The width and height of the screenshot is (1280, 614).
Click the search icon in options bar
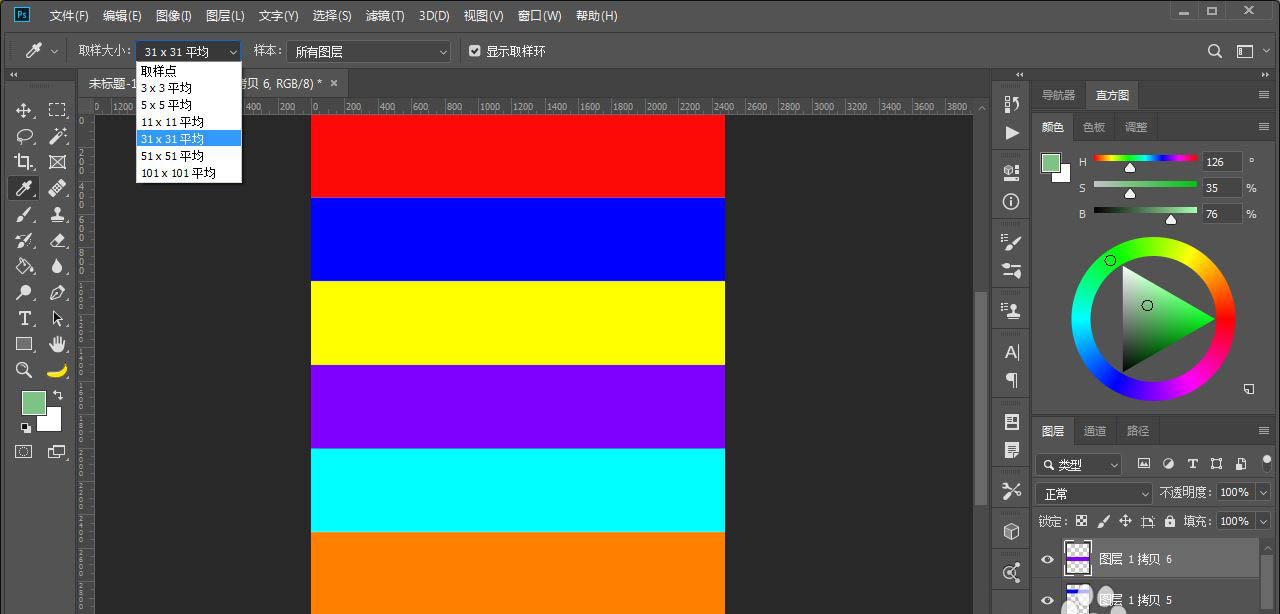(1214, 51)
